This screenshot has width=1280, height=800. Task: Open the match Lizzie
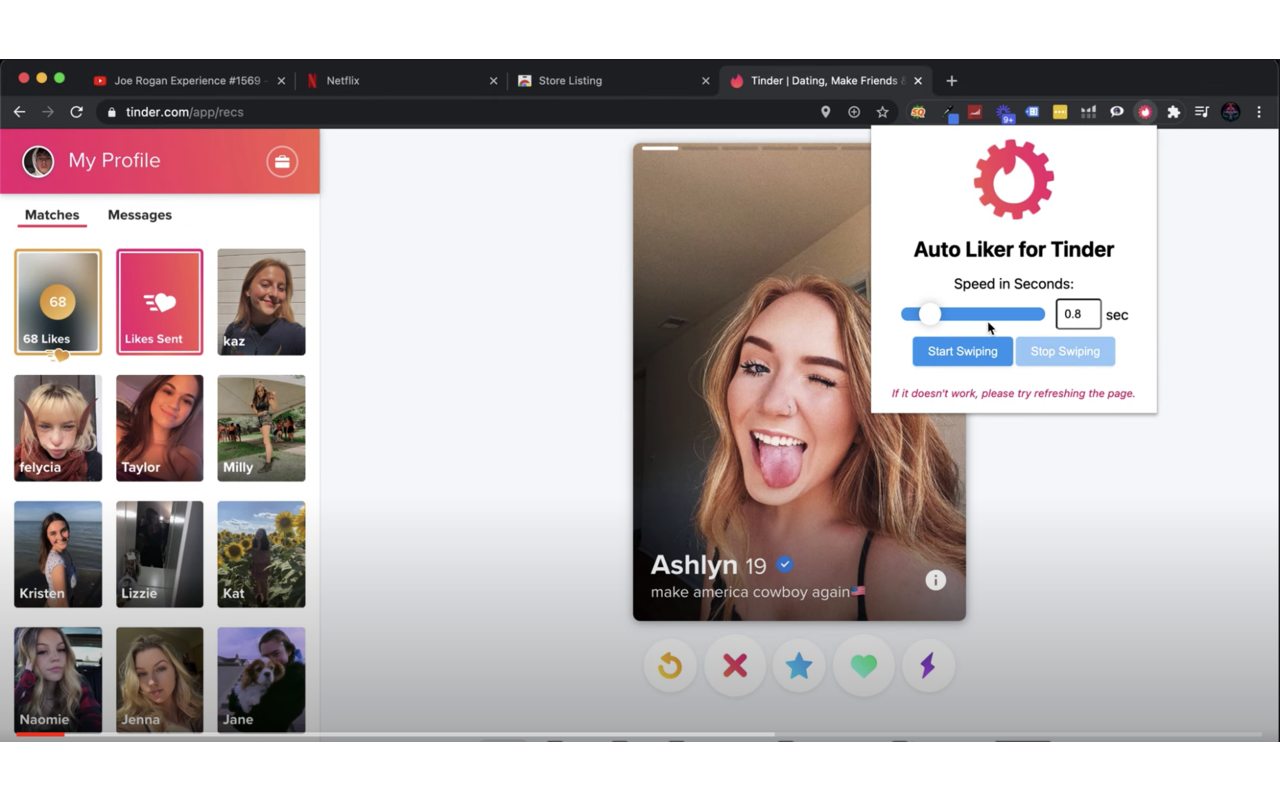pos(160,554)
